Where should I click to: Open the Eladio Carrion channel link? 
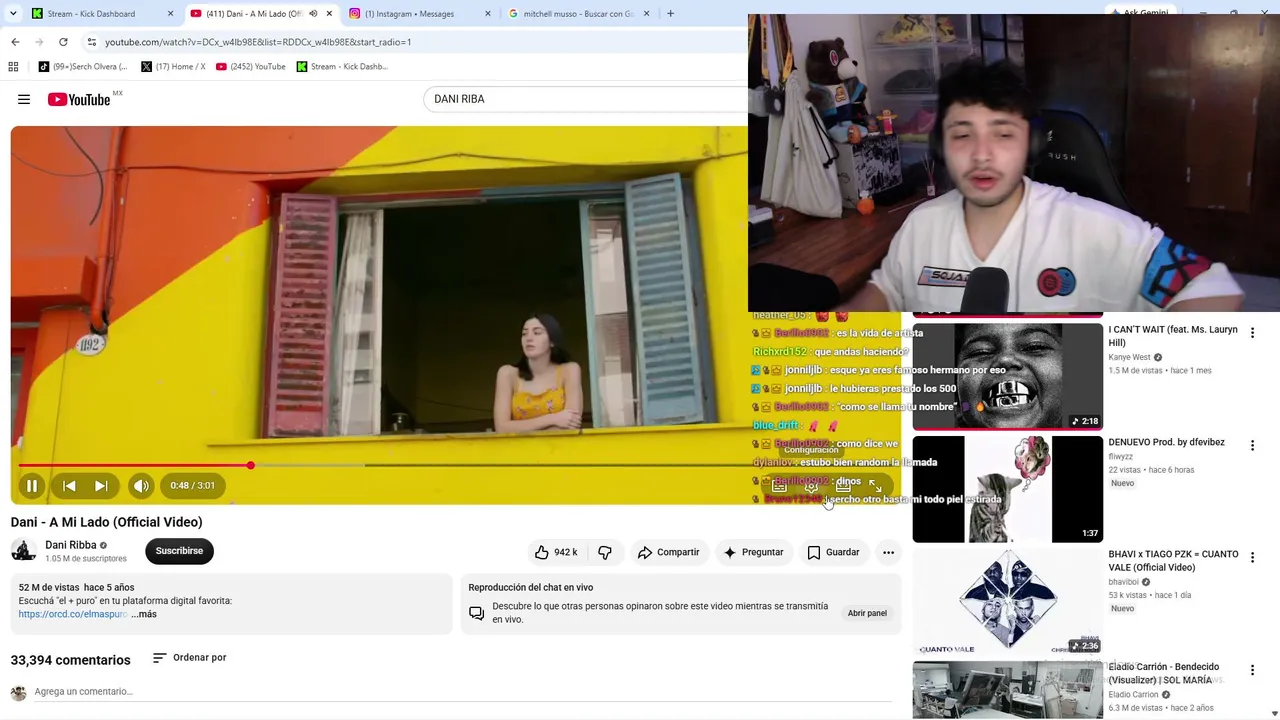1133,695
